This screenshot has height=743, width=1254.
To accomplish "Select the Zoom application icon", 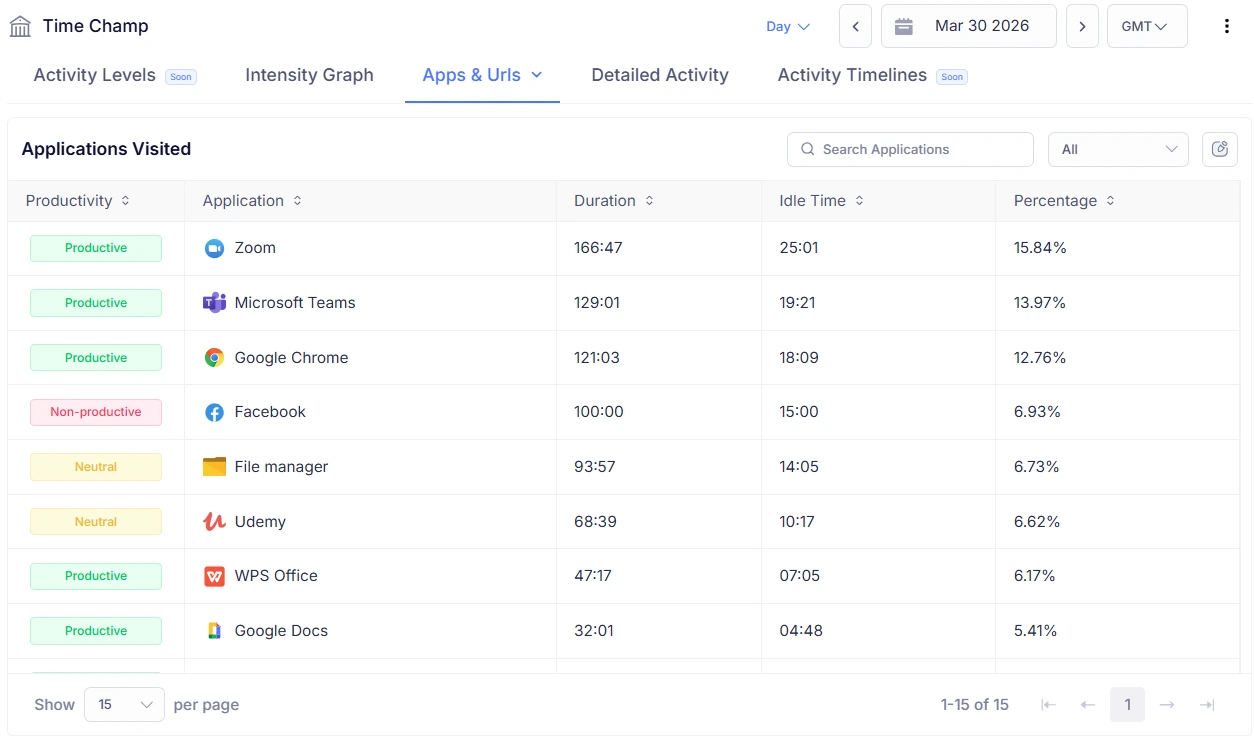I will point(214,247).
